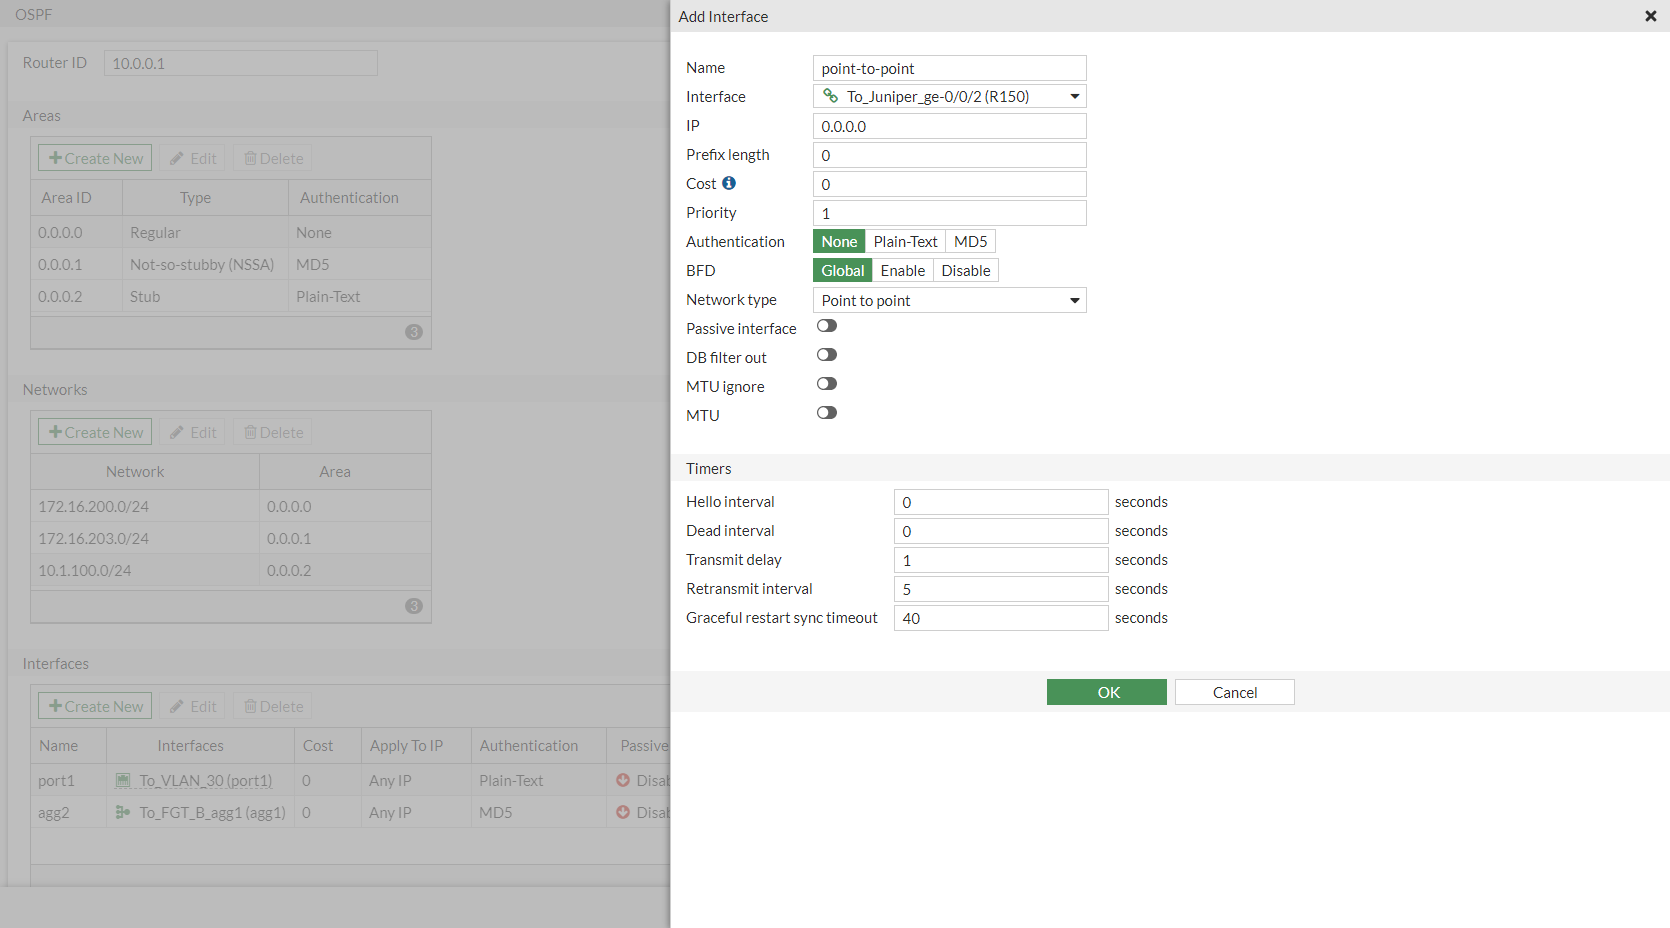Viewport: 1670px width, 928px height.
Task: Focus the Name text field
Action: pyautogui.click(x=949, y=69)
